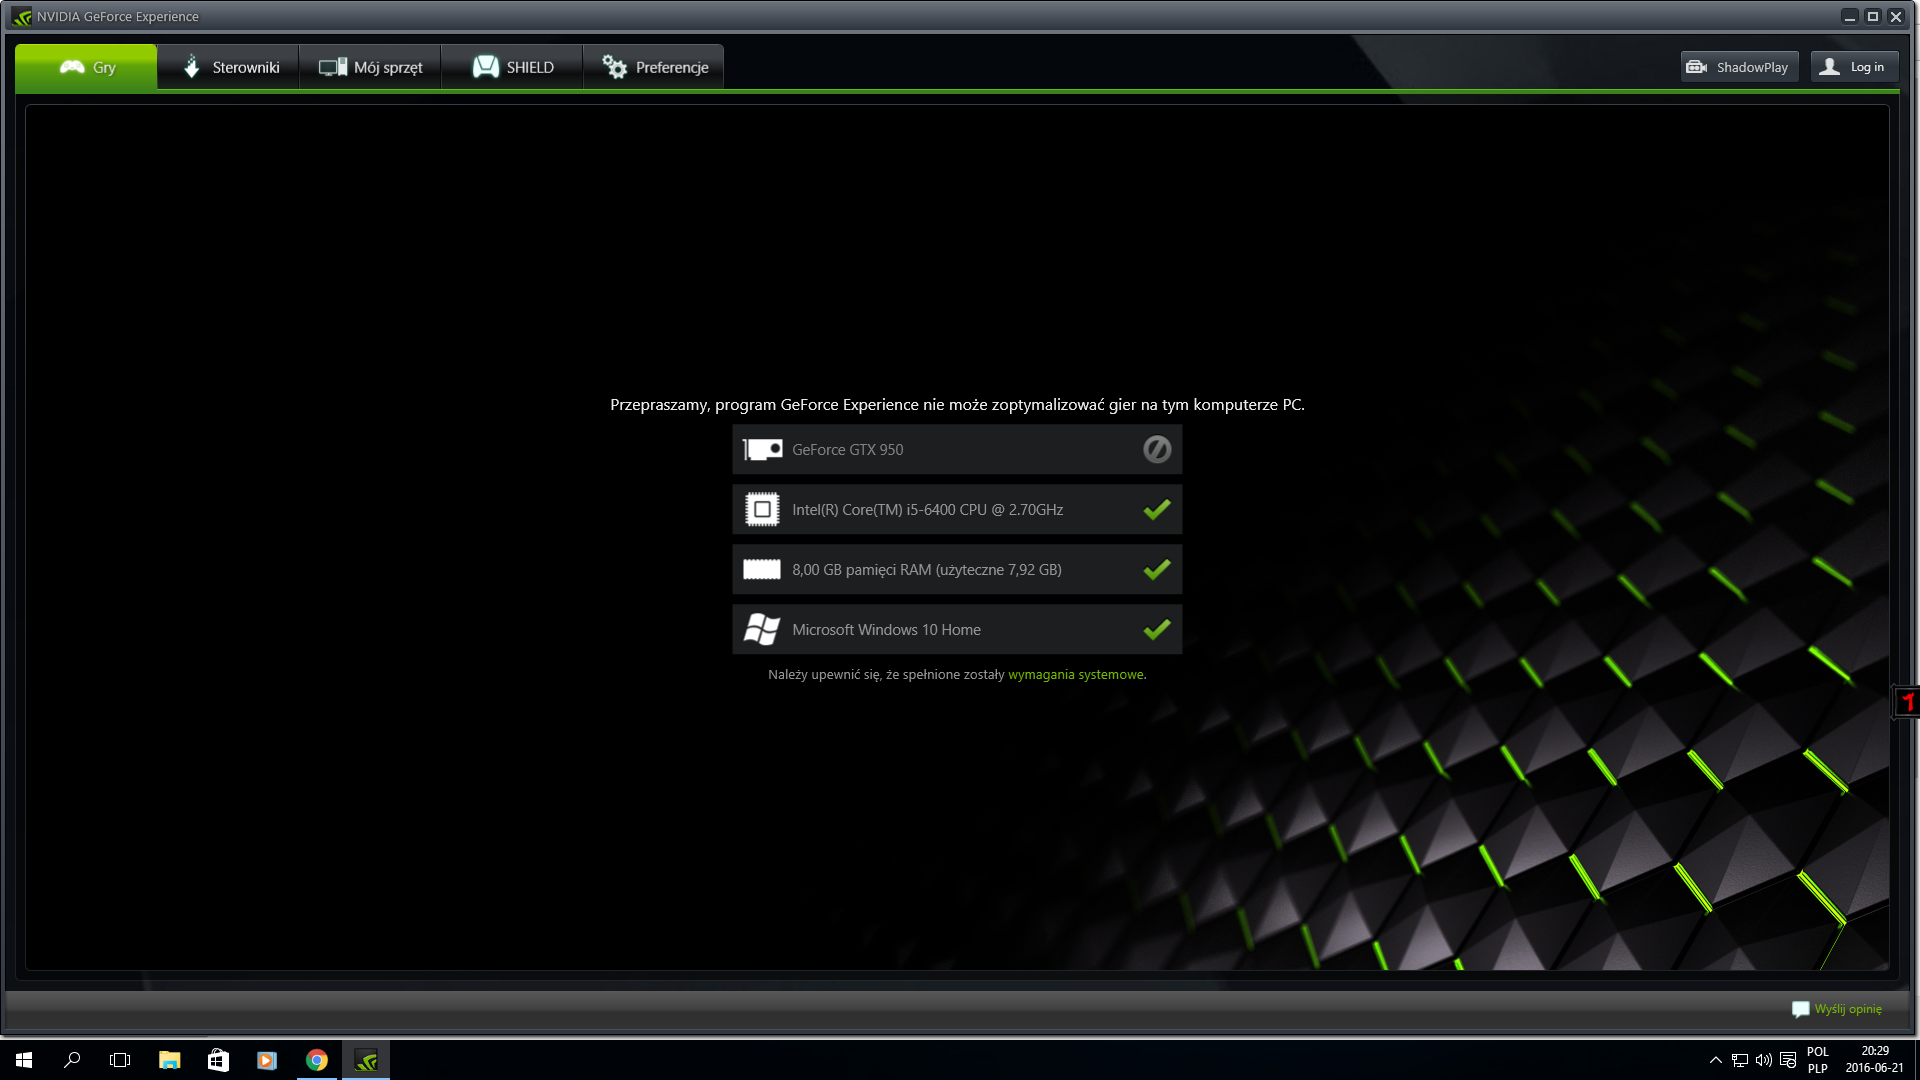Open the Windows Store taskbar icon
The height and width of the screenshot is (1080, 1920).
coord(218,1060)
